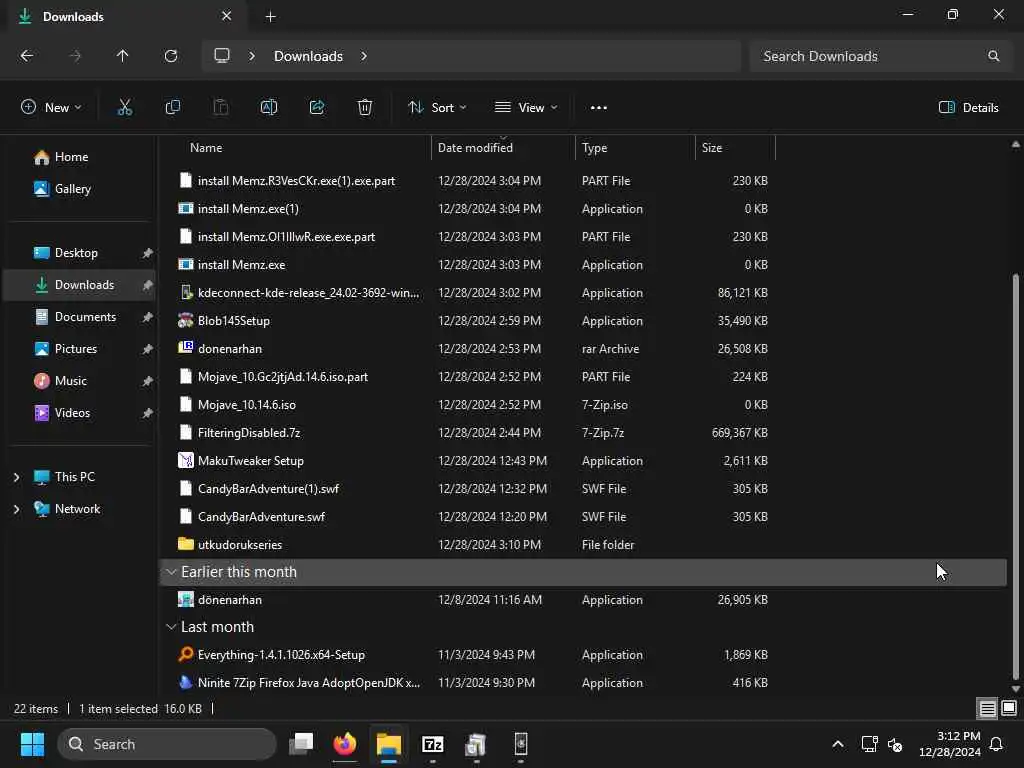Open 7-Zip from the taskbar
1024x768 pixels.
click(432, 744)
